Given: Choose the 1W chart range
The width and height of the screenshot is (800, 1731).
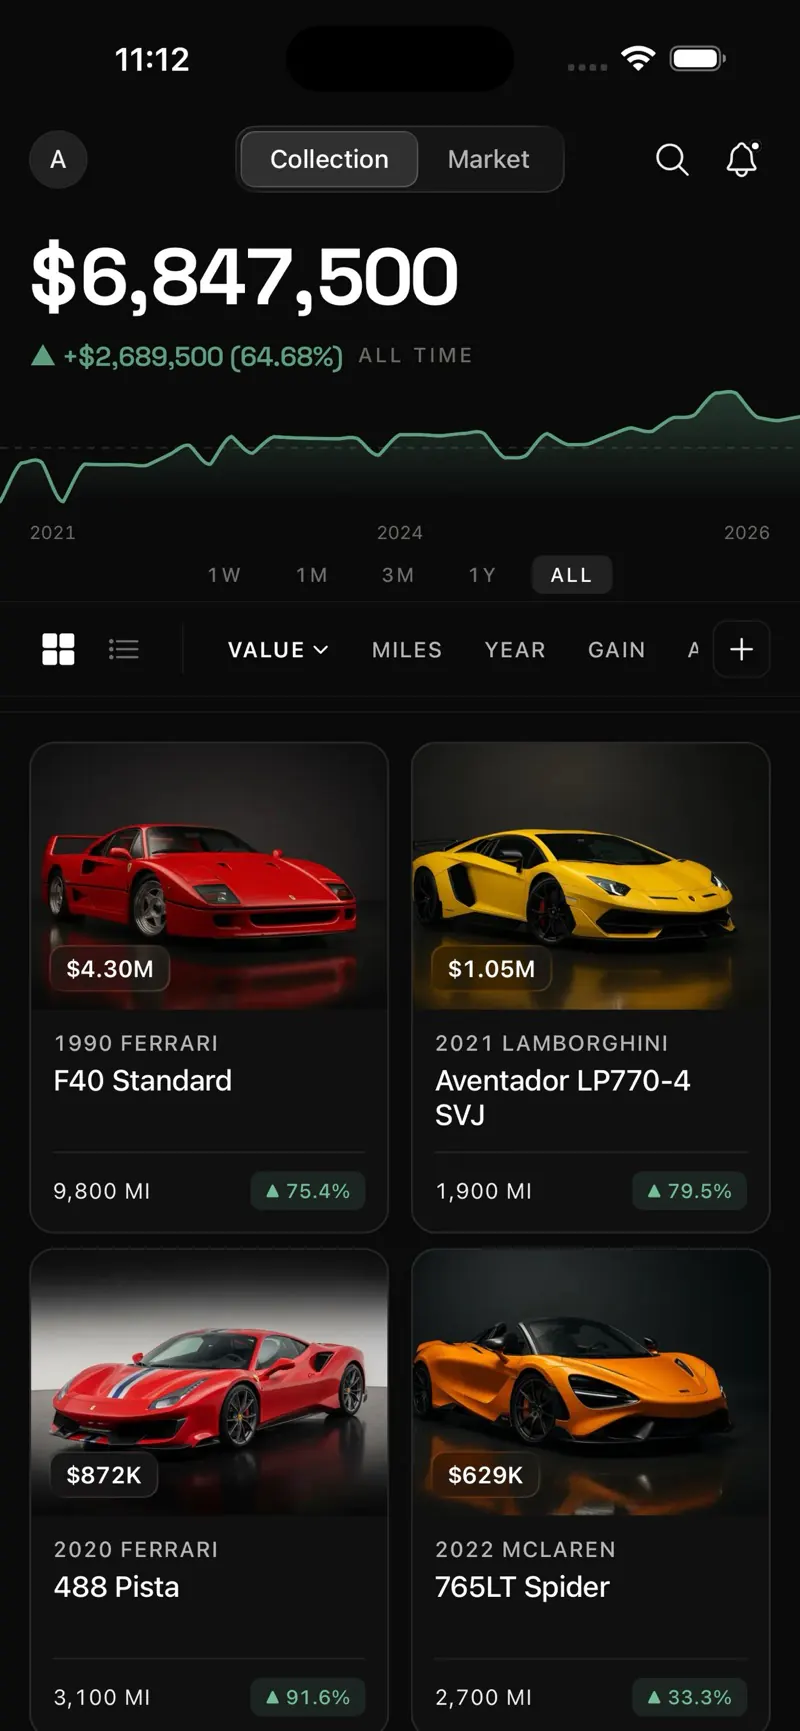Looking at the screenshot, I should tap(224, 575).
